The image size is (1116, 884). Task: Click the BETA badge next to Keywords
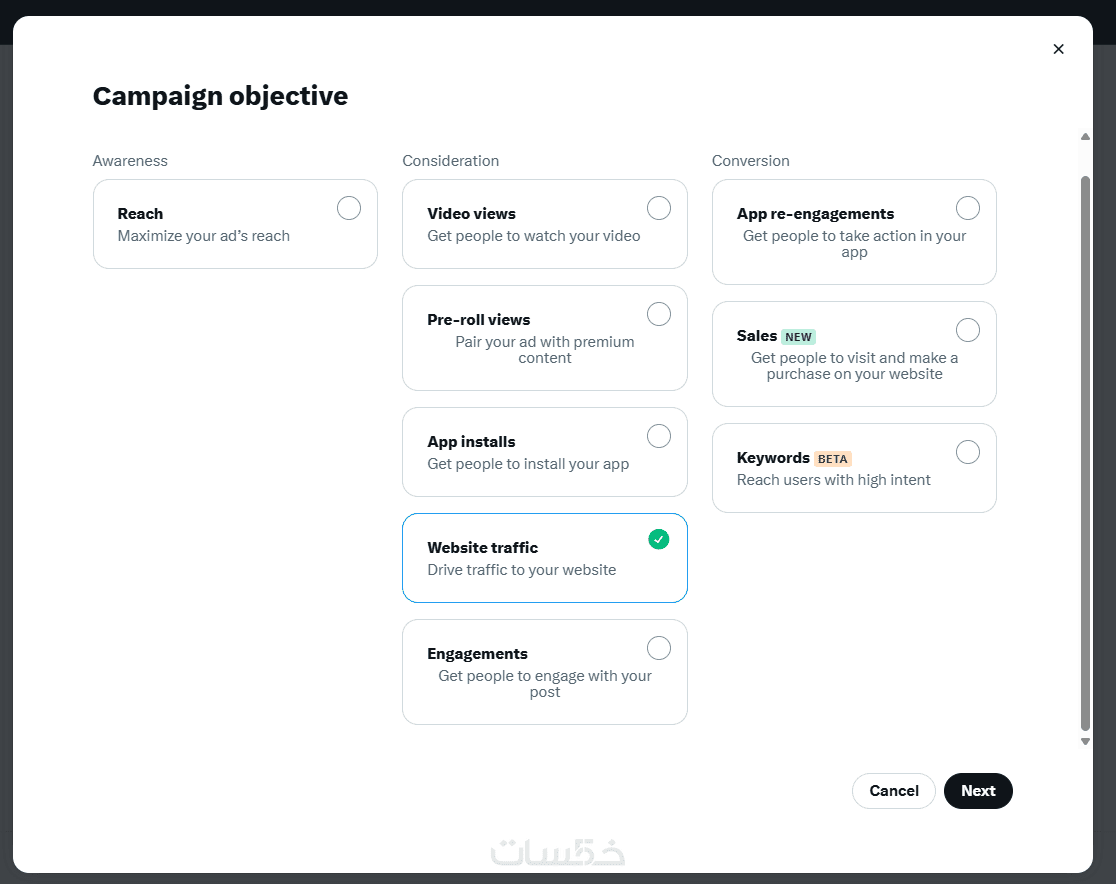pyautogui.click(x=833, y=459)
